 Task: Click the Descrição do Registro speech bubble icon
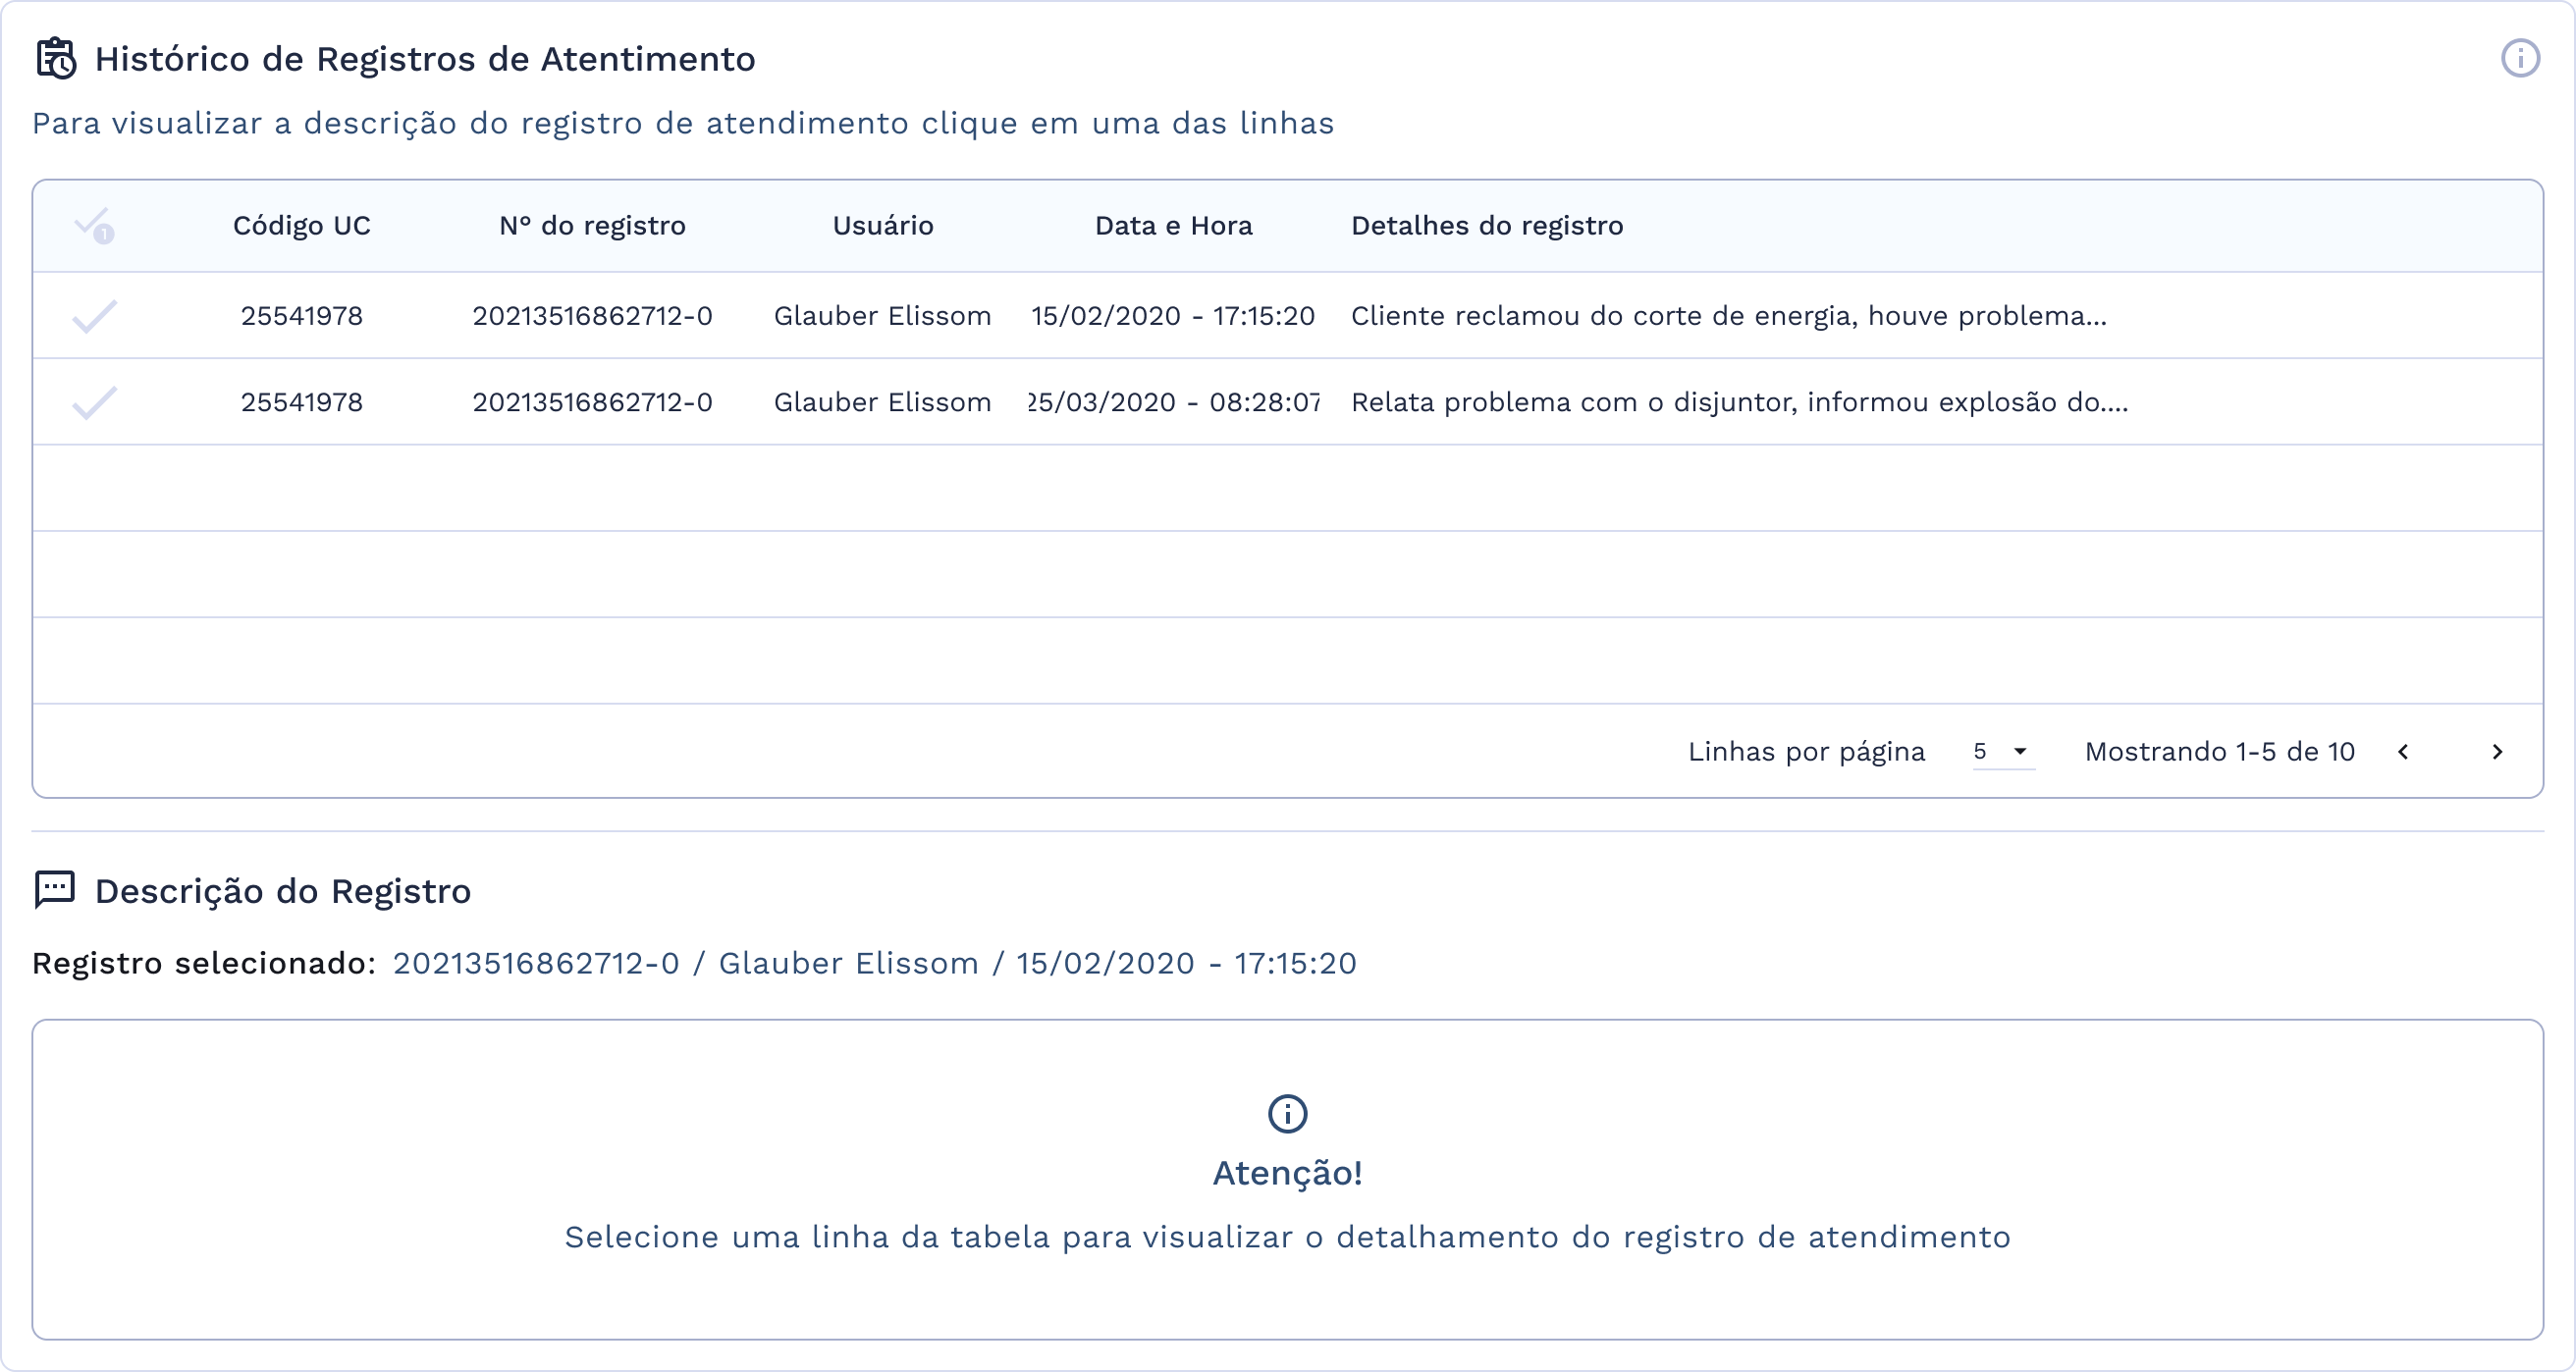pyautogui.click(x=53, y=889)
